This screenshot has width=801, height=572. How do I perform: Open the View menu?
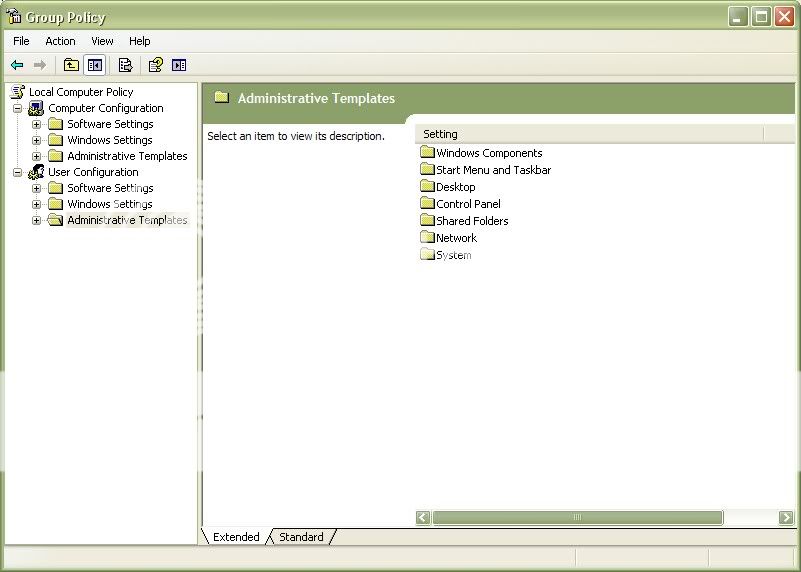(x=102, y=41)
